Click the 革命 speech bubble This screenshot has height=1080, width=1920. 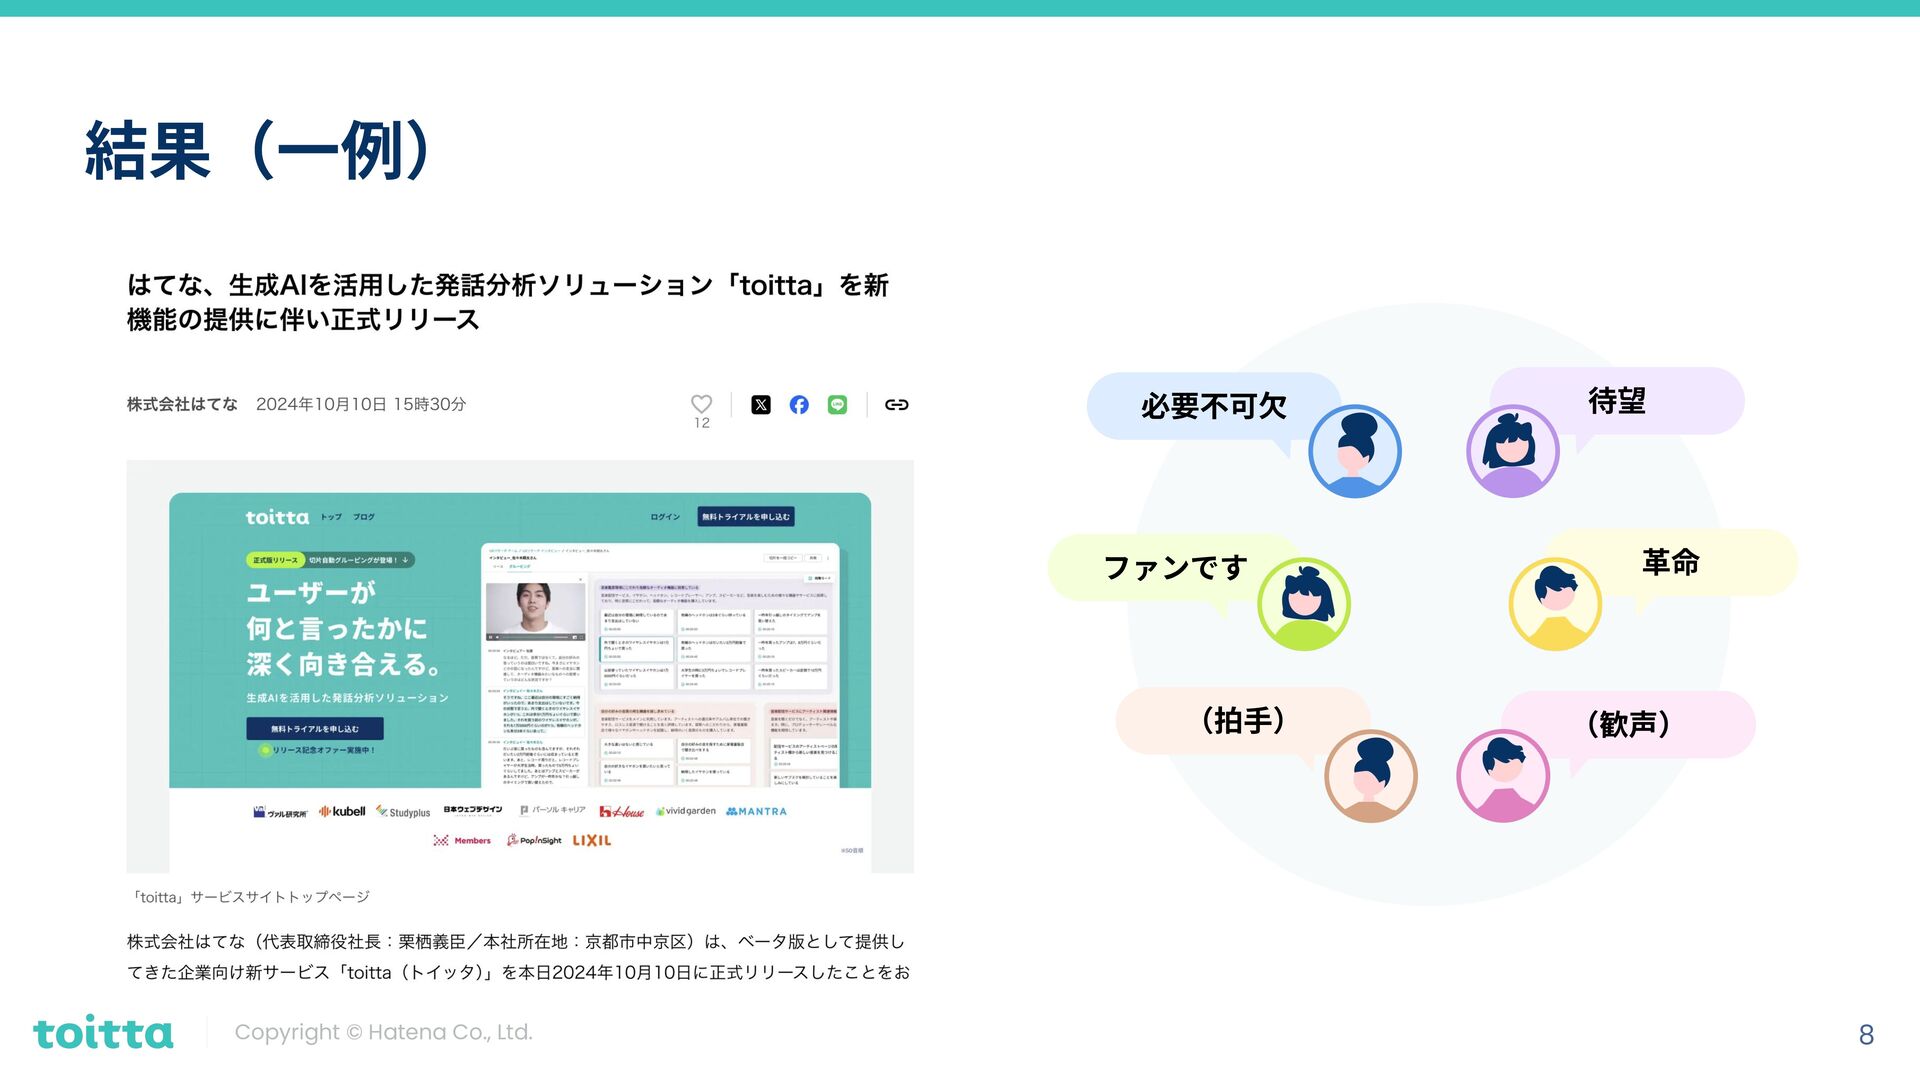click(1670, 562)
